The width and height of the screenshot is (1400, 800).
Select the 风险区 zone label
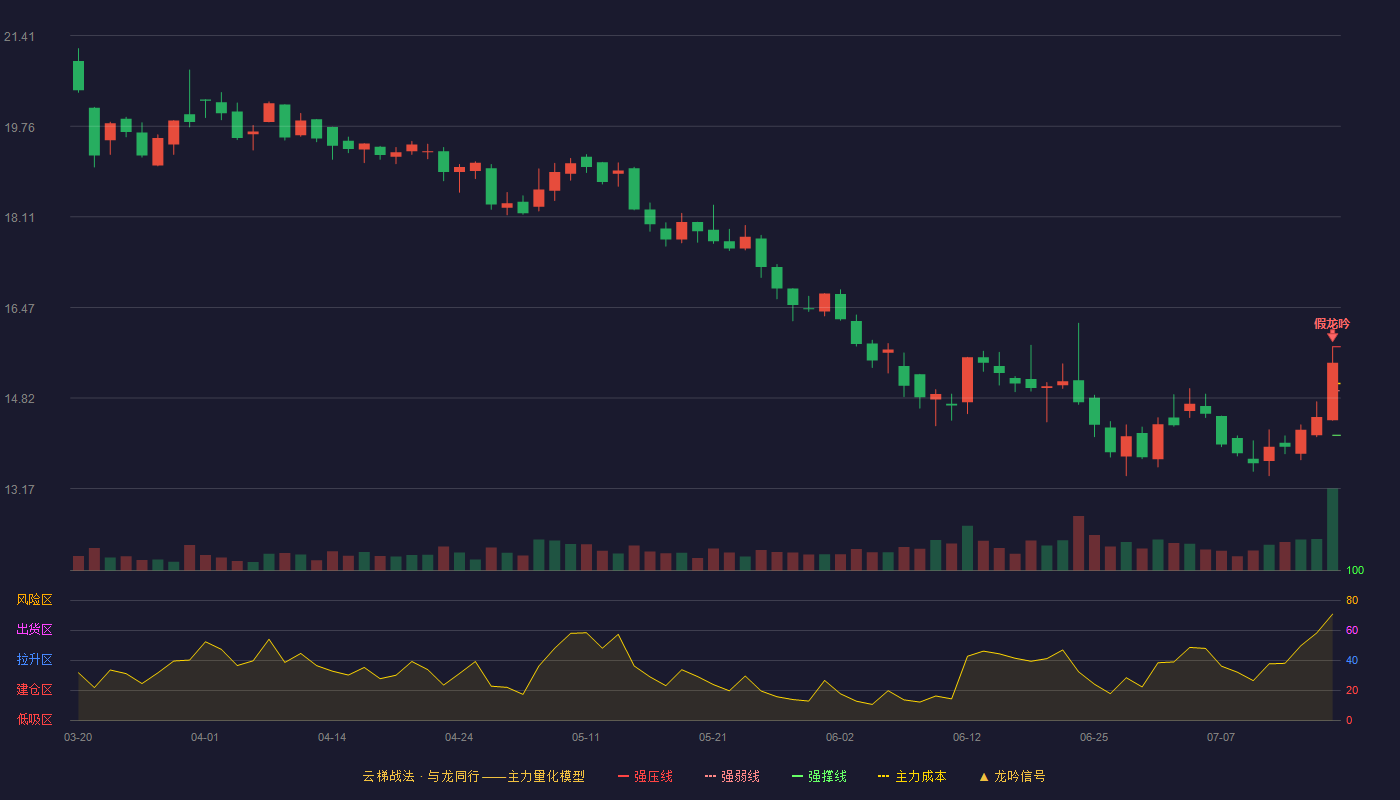pos(34,600)
